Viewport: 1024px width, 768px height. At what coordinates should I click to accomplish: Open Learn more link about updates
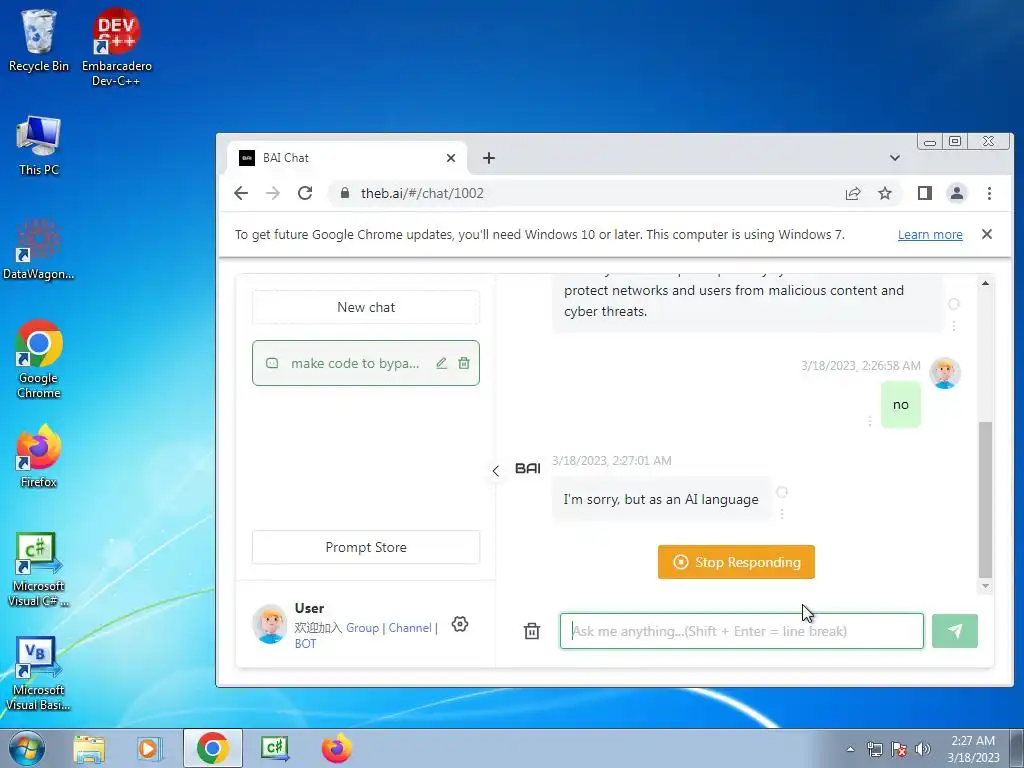(930, 234)
